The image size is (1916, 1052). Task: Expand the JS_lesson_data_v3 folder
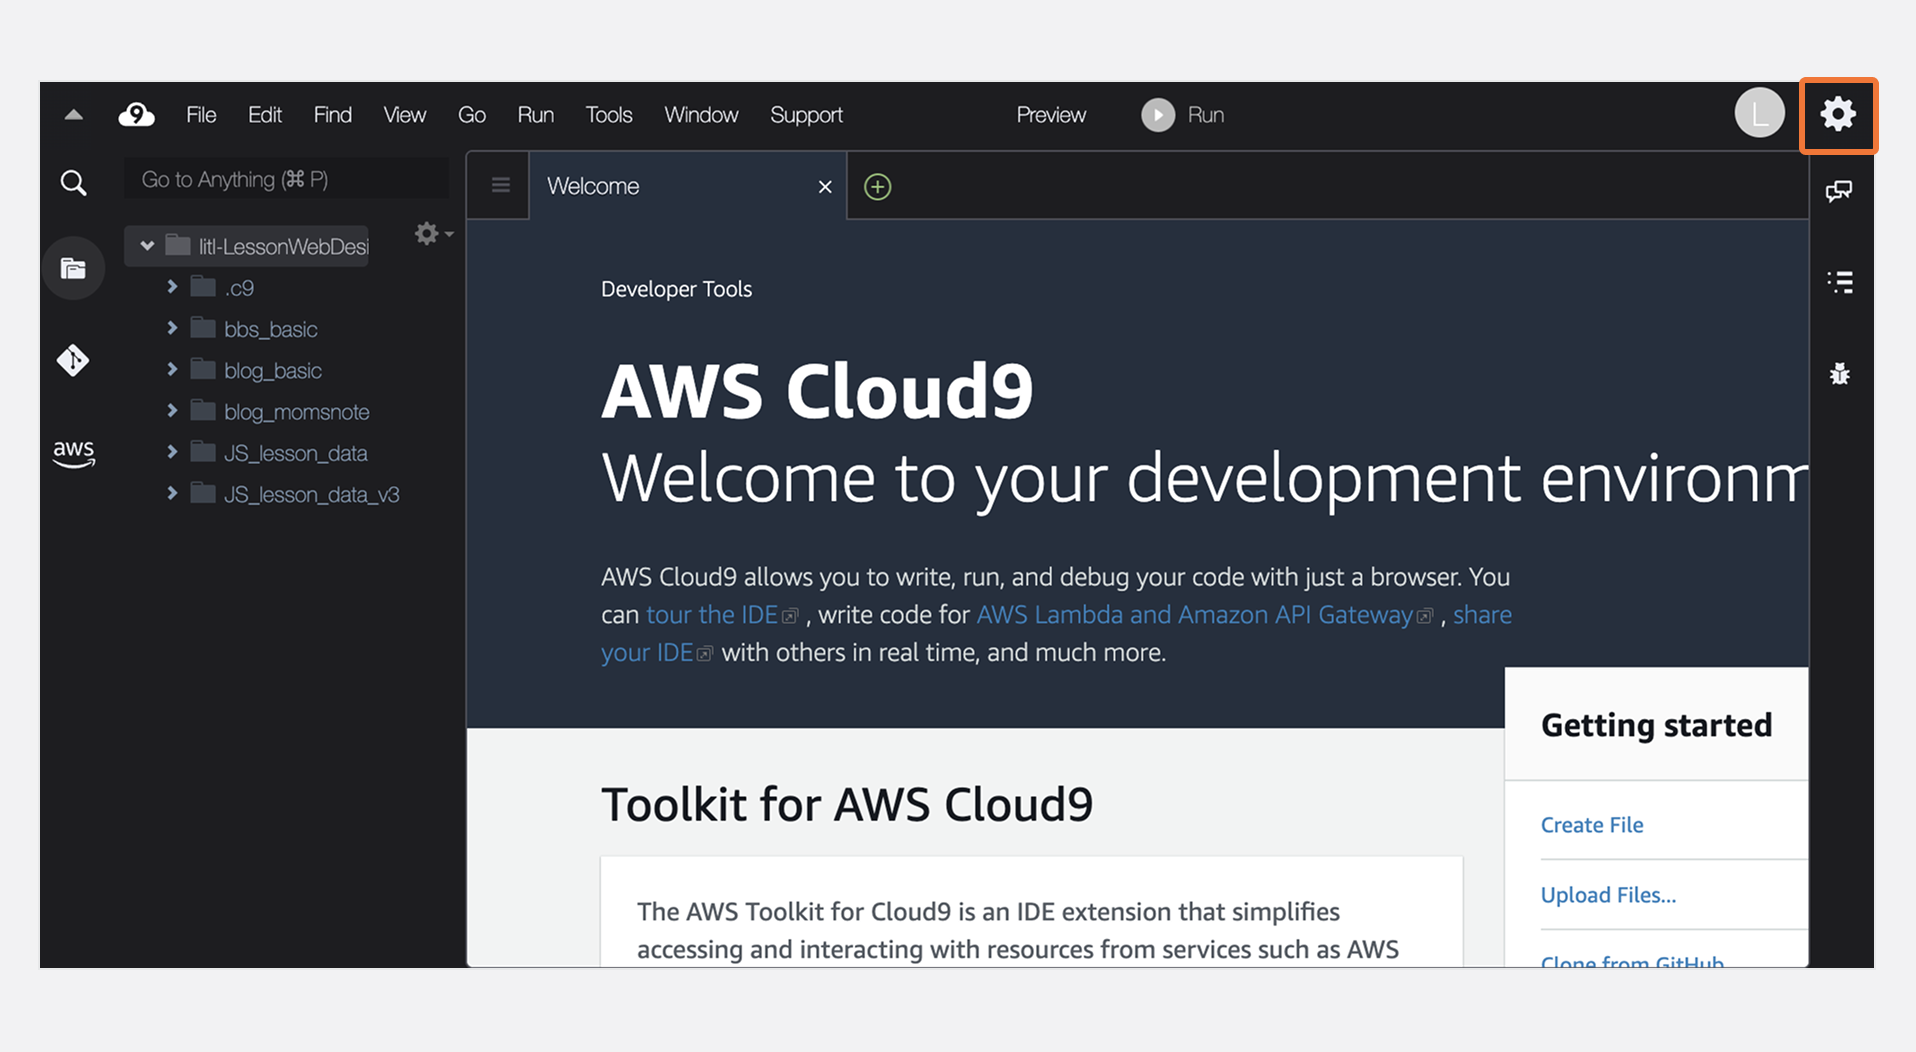point(172,493)
